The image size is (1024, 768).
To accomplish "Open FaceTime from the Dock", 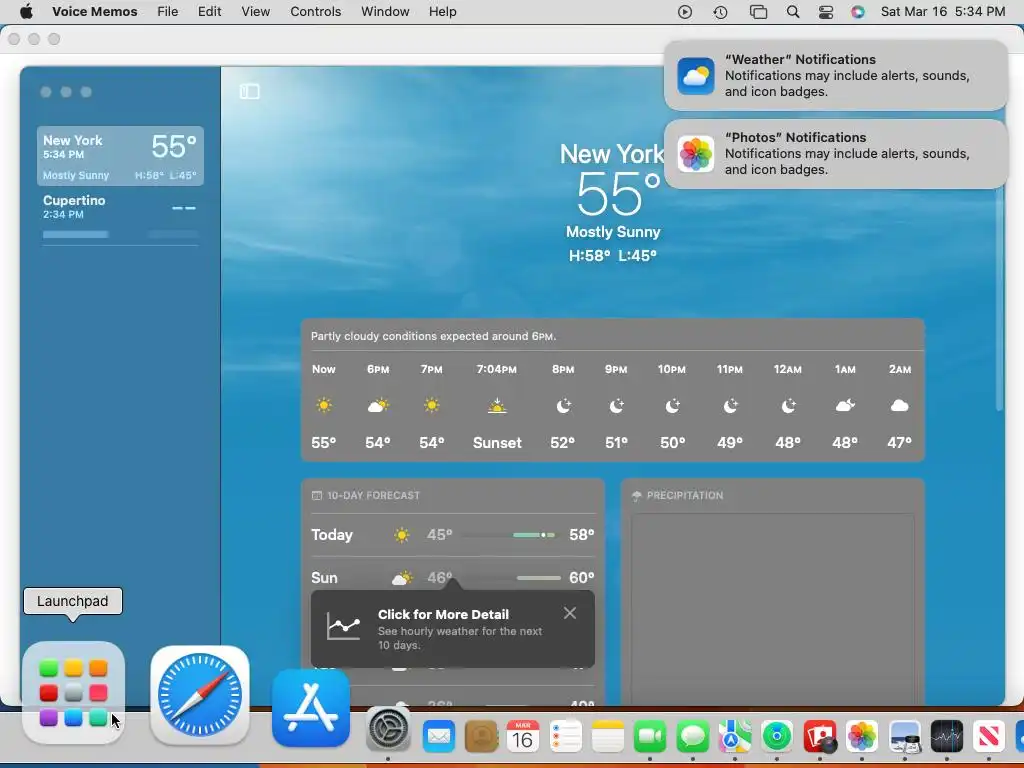I will (650, 737).
